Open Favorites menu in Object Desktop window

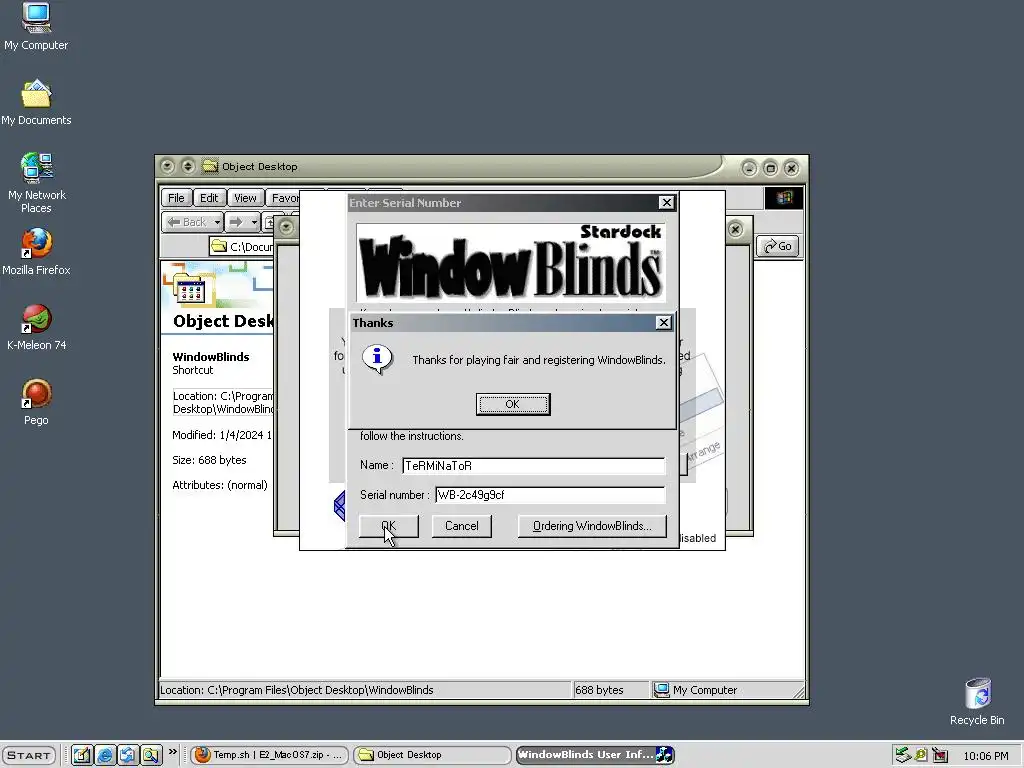[283, 198]
